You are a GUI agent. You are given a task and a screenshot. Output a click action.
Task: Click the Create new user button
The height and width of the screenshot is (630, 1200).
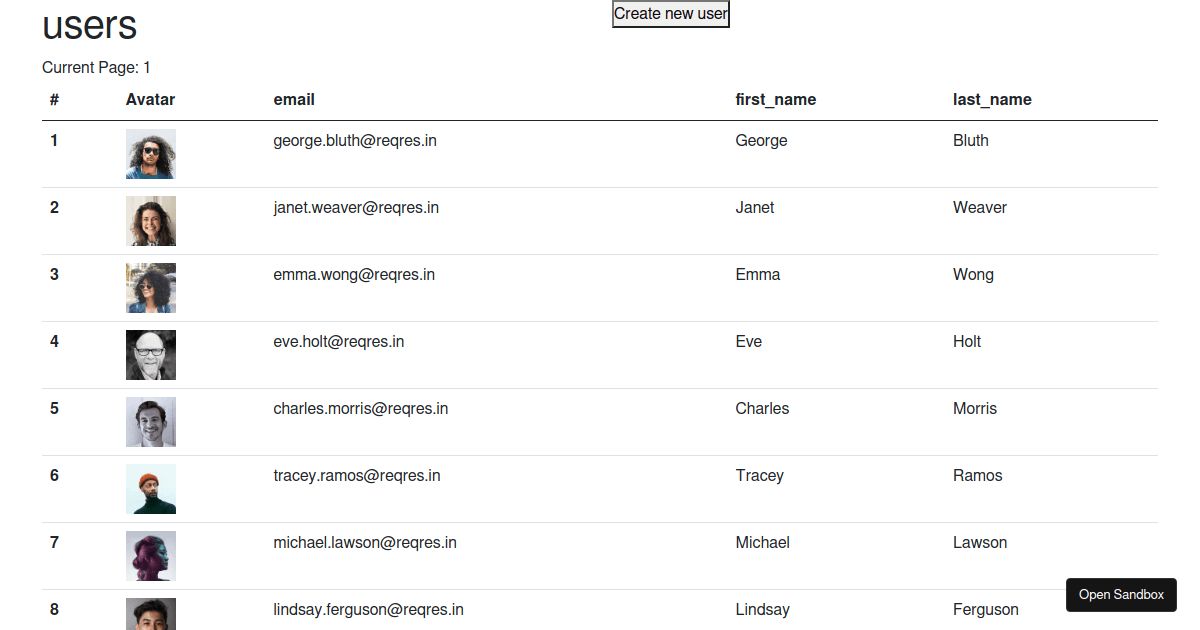pos(670,14)
